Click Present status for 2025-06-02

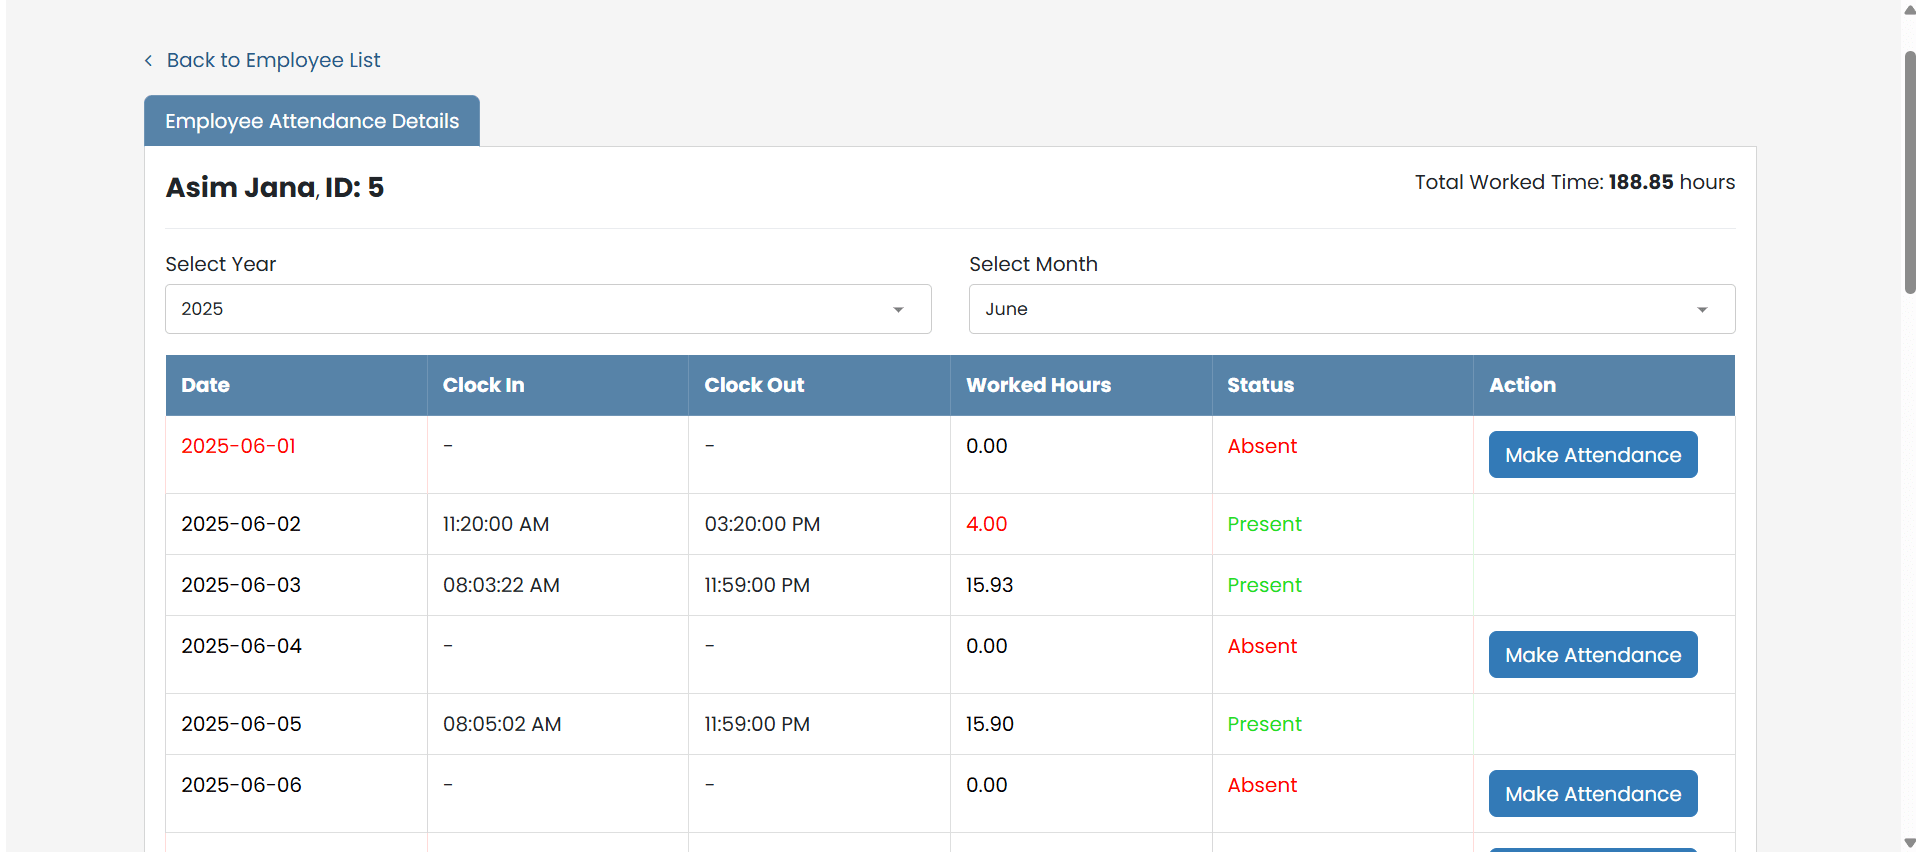(x=1264, y=524)
